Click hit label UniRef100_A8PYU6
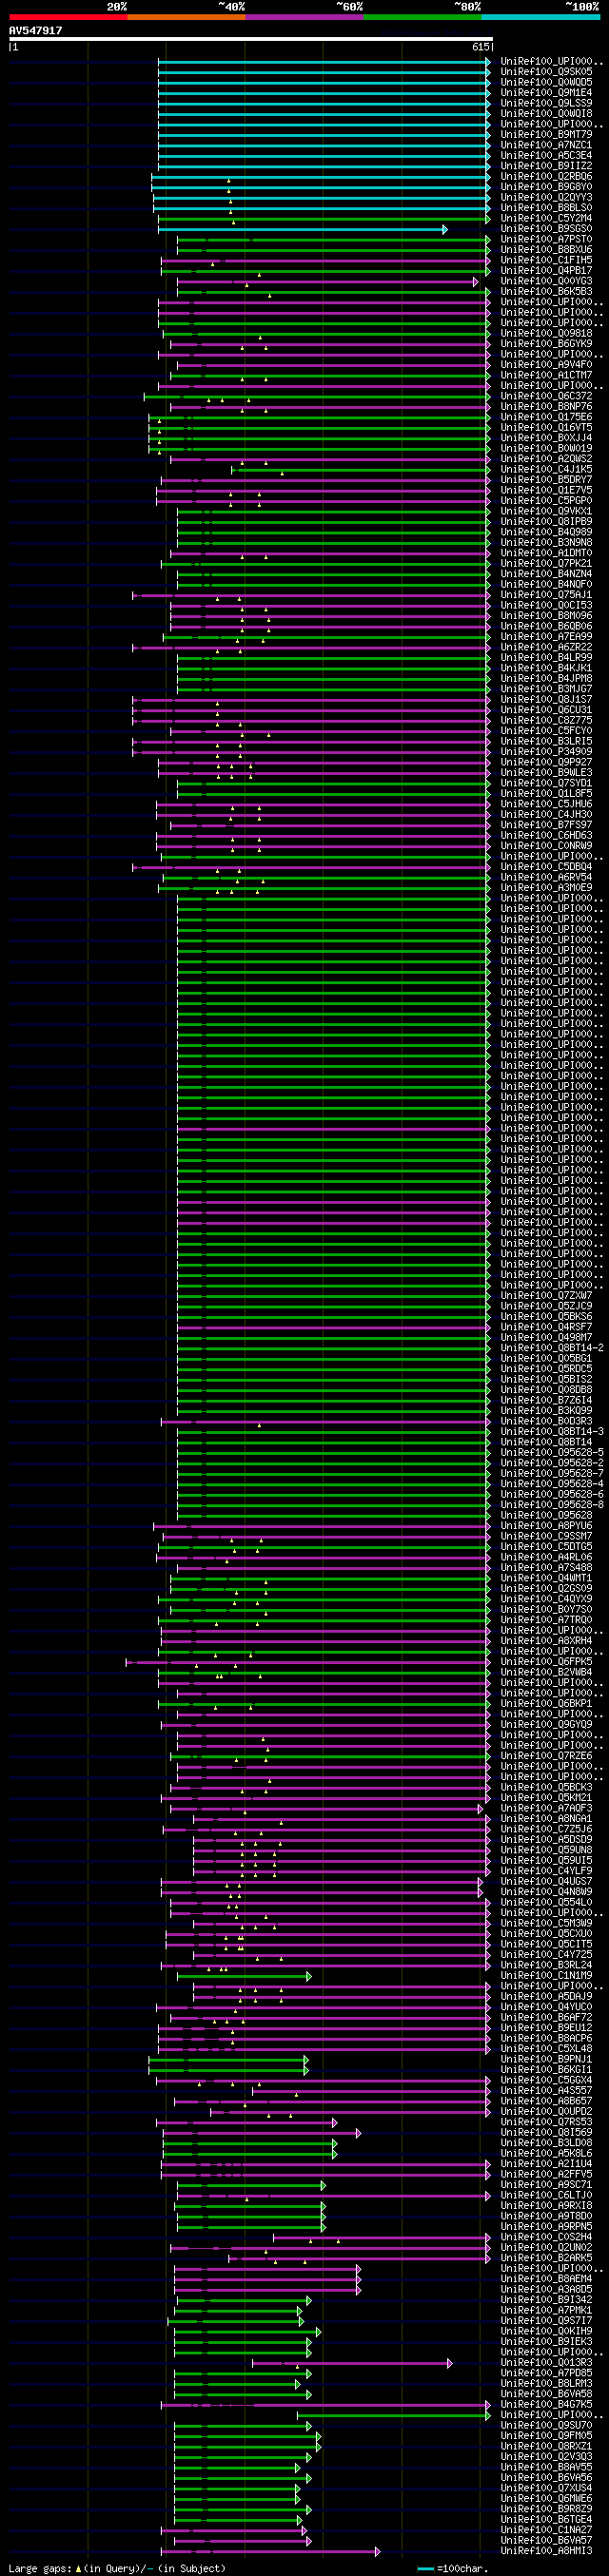The height and width of the screenshot is (2576, 609). tap(546, 1526)
